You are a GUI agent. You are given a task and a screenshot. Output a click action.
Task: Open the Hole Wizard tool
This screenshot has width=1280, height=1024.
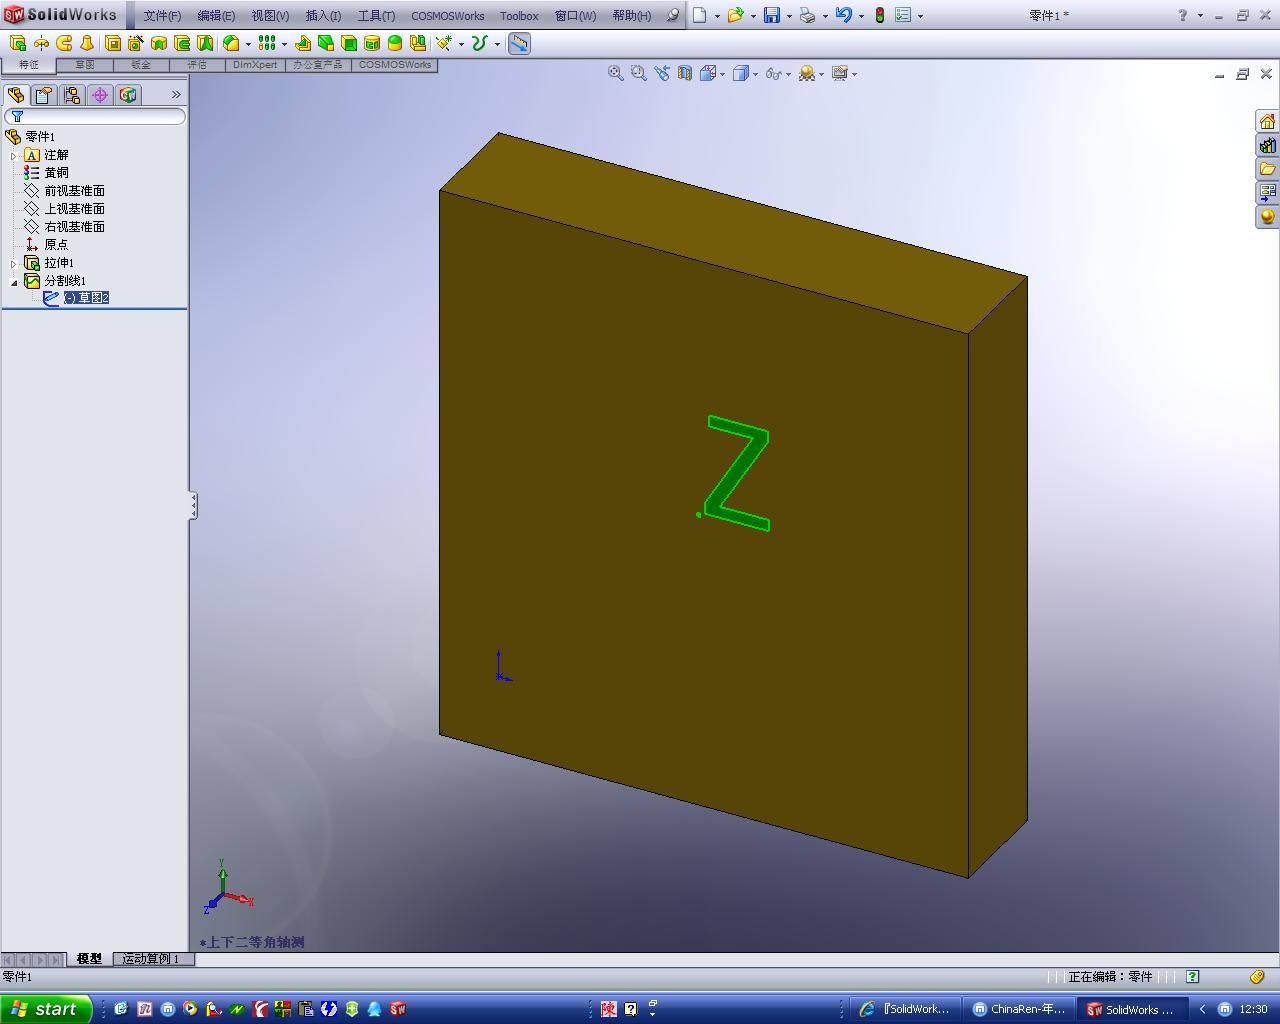coord(136,43)
